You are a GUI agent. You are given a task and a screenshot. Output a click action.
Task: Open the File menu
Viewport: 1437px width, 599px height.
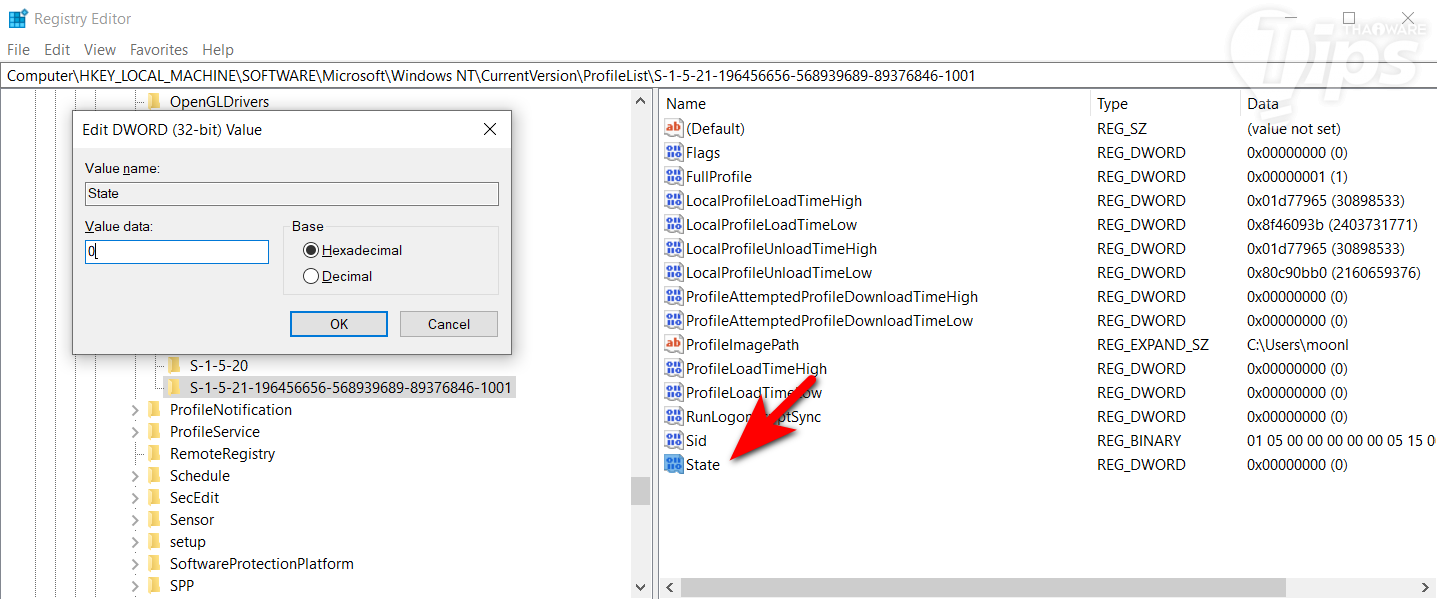pyautogui.click(x=19, y=49)
